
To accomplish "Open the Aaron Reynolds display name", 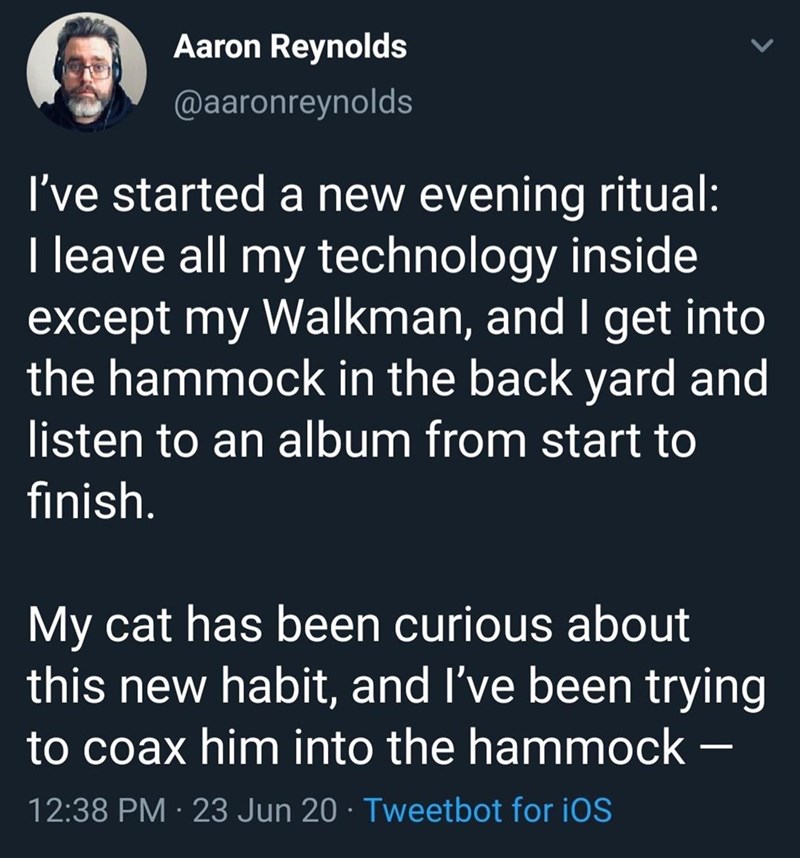I will point(290,47).
